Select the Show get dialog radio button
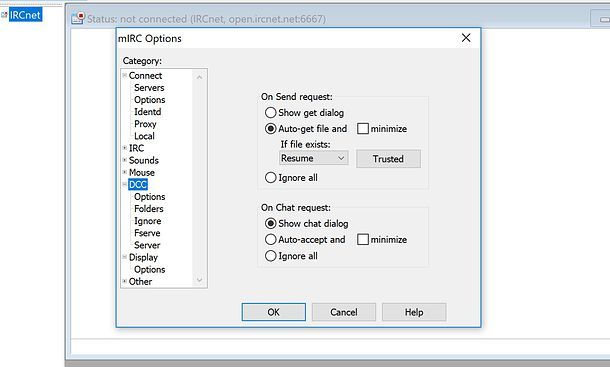This screenshot has height=367, width=610. tap(270, 113)
